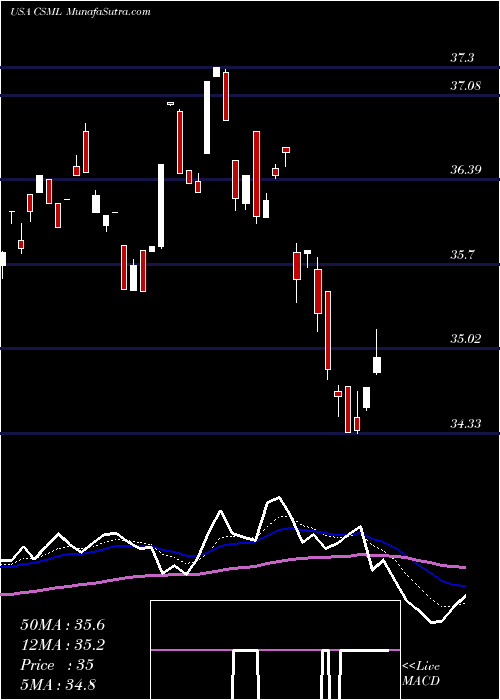Click the 37.08 price level label
The width and height of the screenshot is (500, 700).
pos(465,85)
